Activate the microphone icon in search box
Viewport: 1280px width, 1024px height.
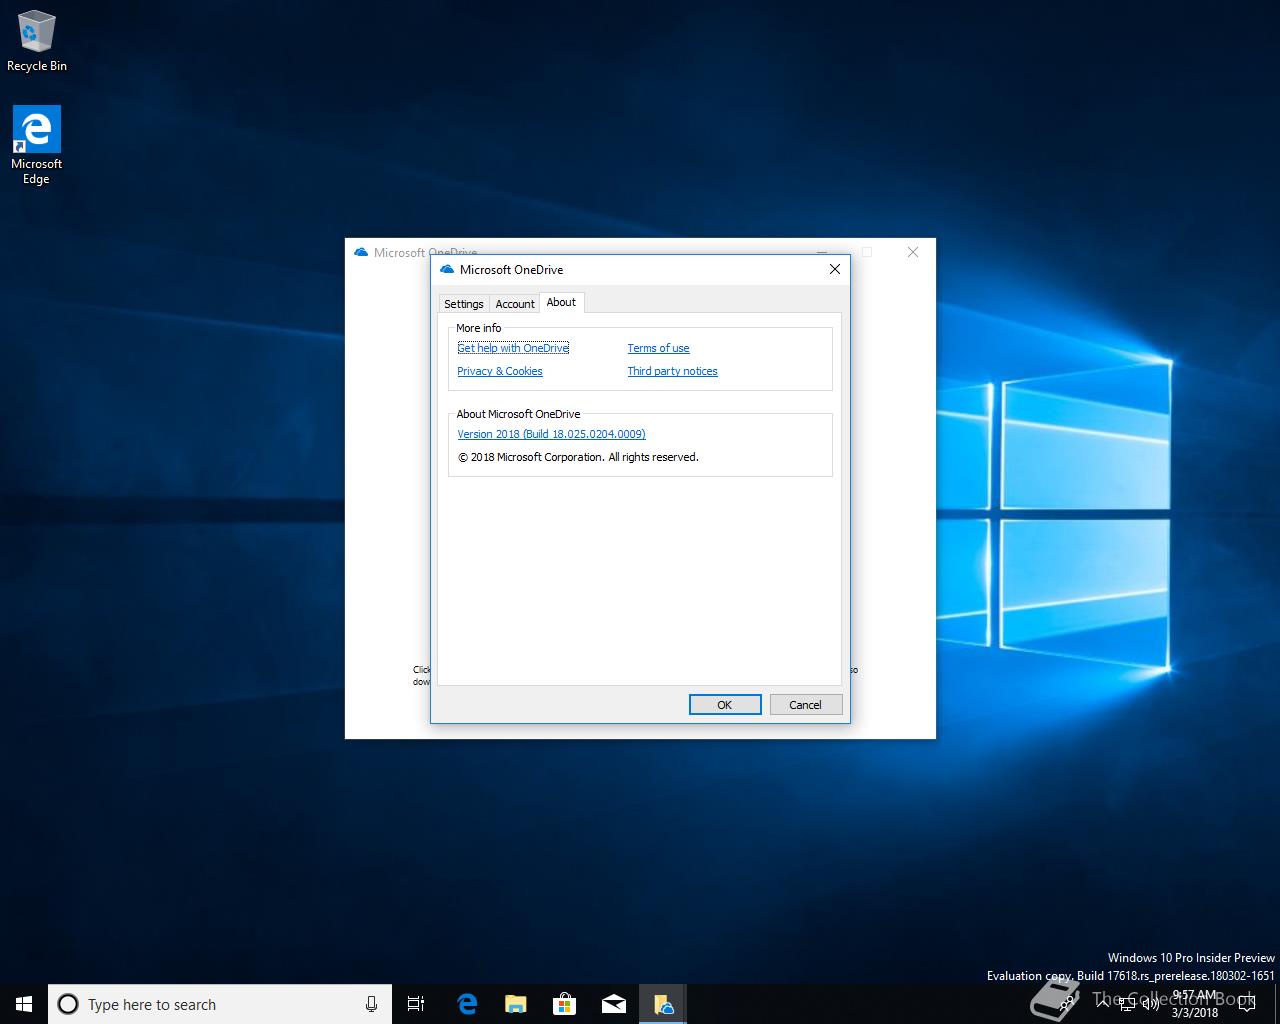pyautogui.click(x=371, y=1004)
